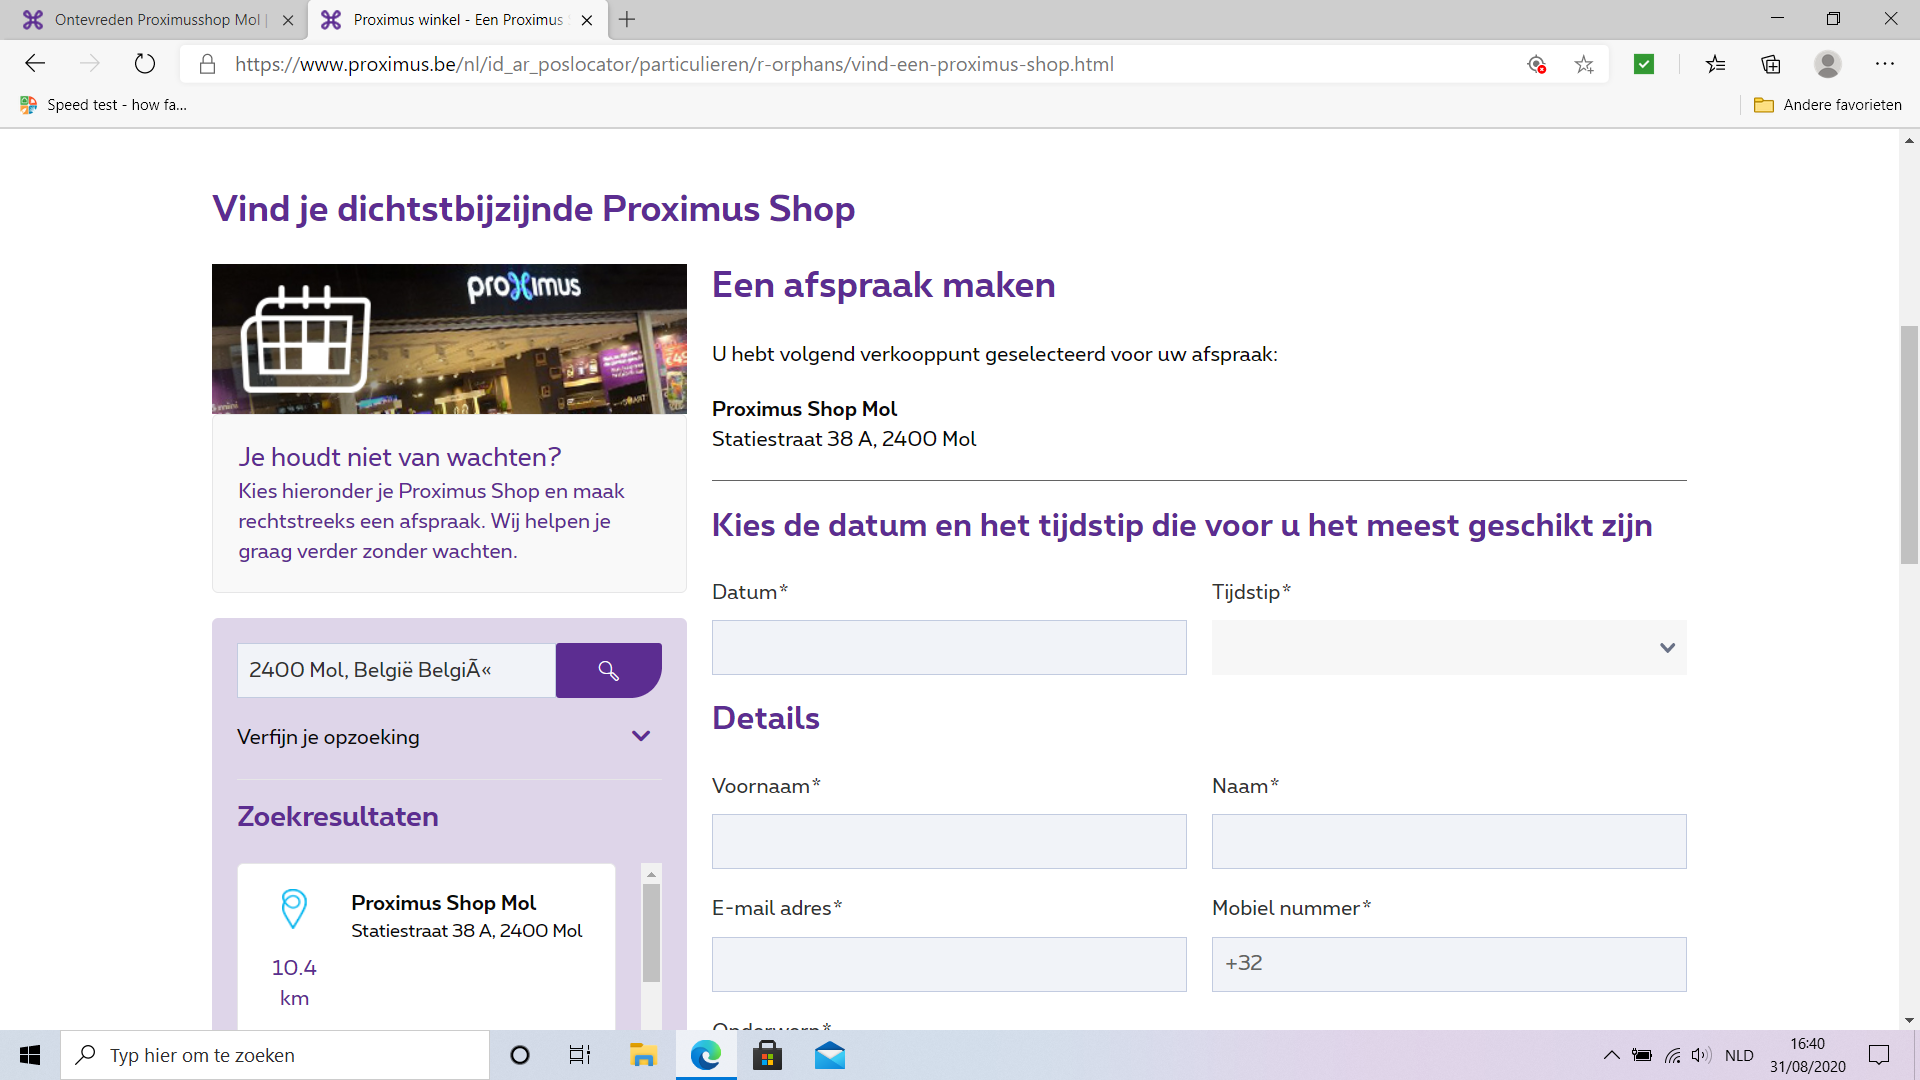
Task: Open Andere favorieten folder
Action: pyautogui.click(x=1827, y=105)
